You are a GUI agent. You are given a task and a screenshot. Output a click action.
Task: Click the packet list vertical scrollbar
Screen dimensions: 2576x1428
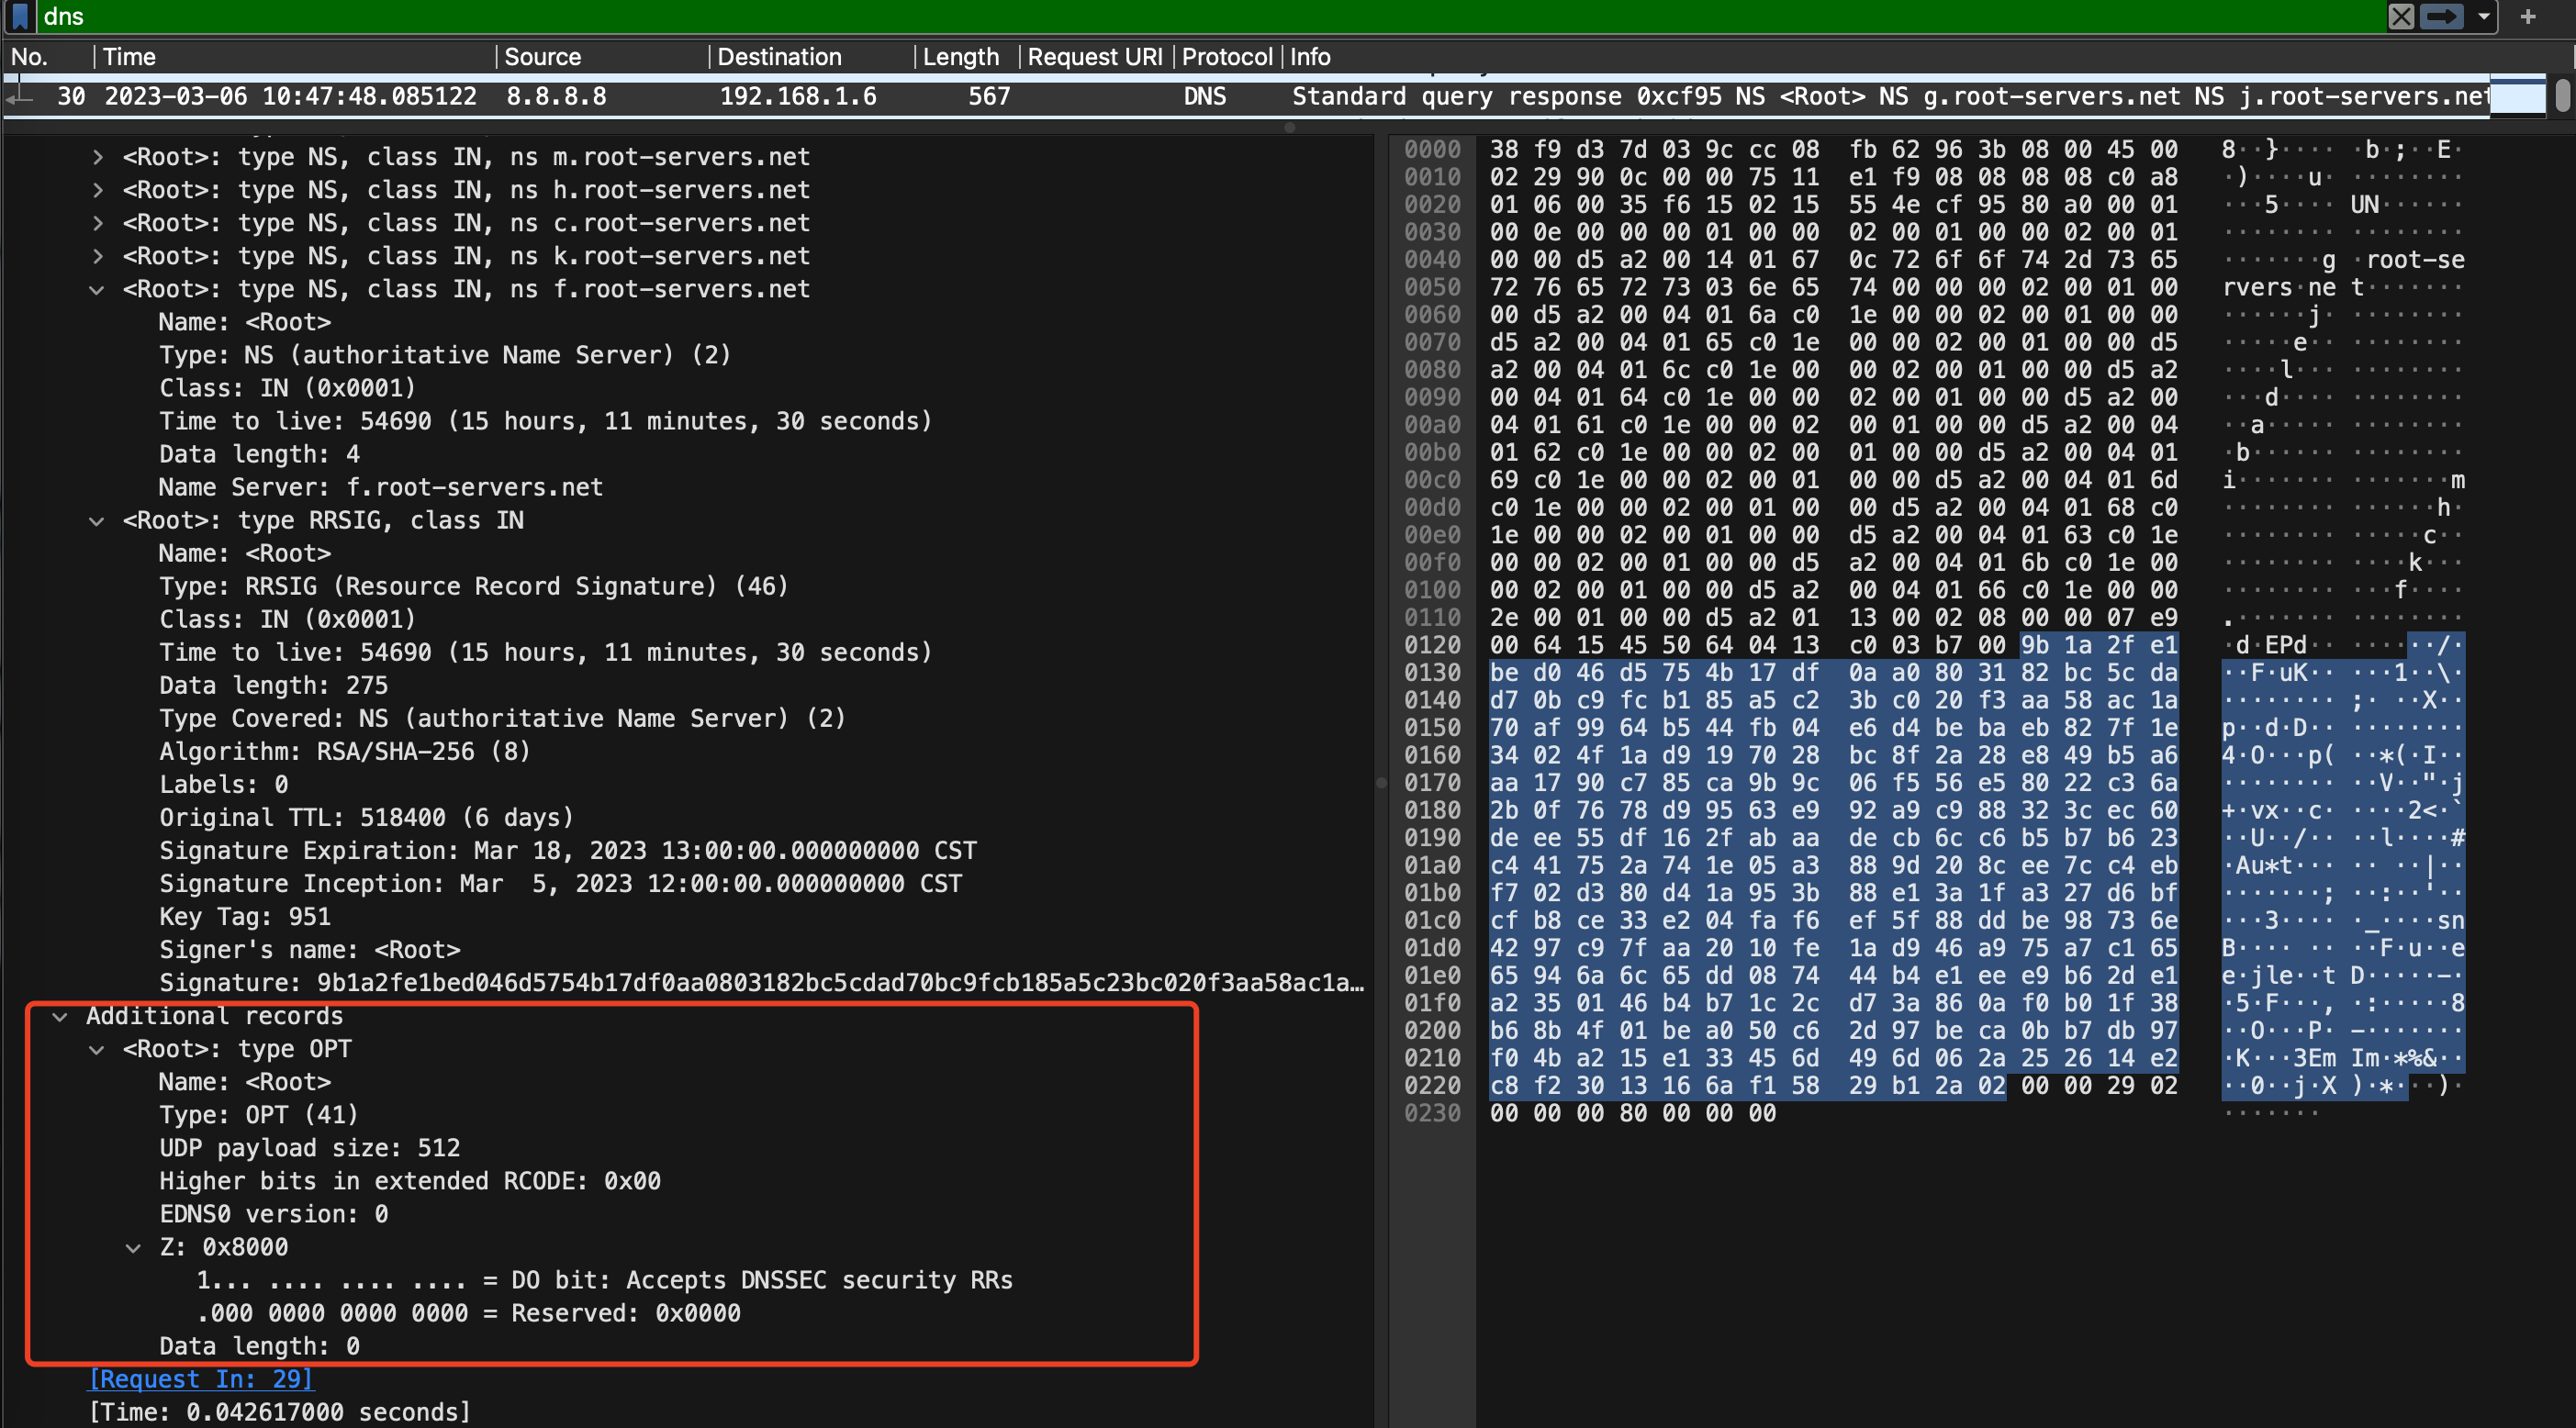coord(2562,95)
